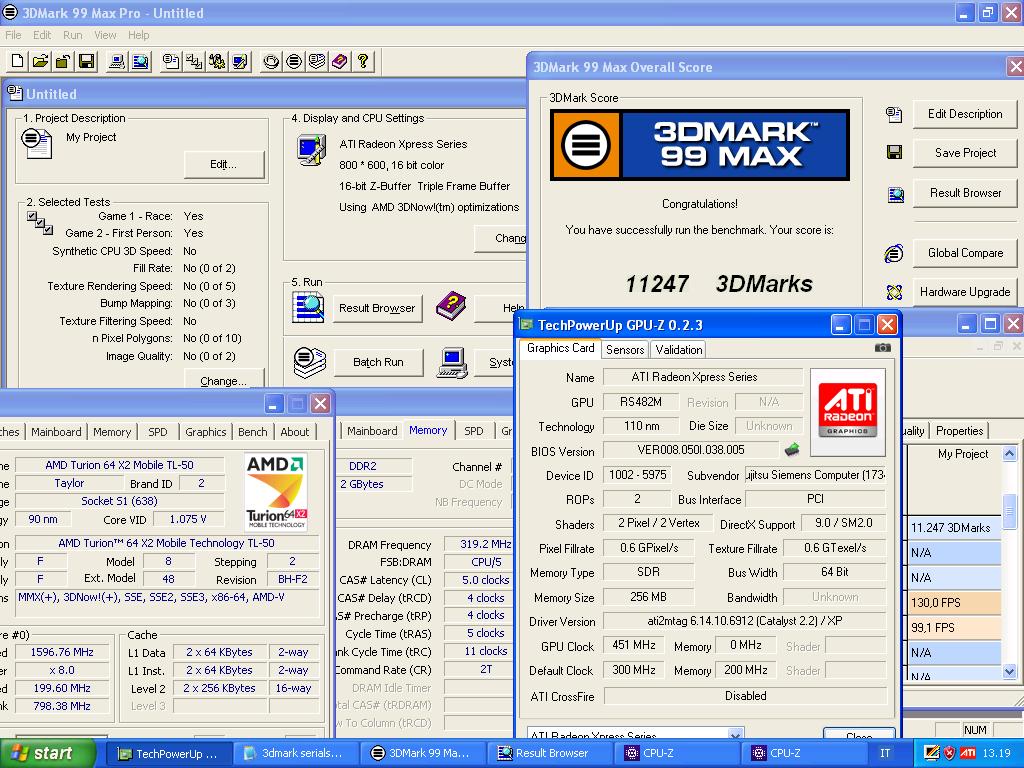Click the ATI tray icon in system tray

click(x=968, y=753)
